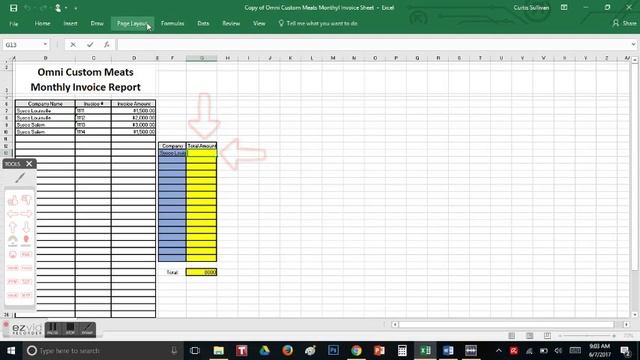This screenshot has height=360, width=640.
Task: Select the Company Name header cell
Action: [45, 104]
